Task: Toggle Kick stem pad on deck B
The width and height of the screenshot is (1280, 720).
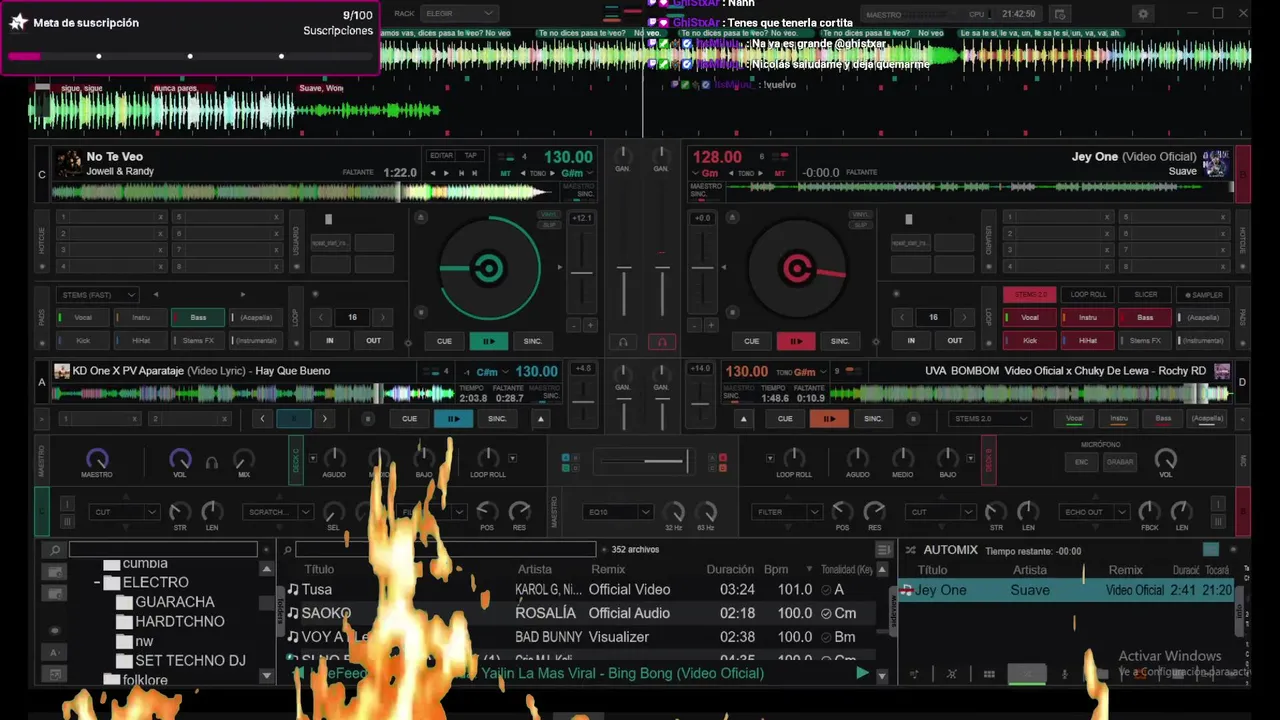Action: (x=1029, y=340)
